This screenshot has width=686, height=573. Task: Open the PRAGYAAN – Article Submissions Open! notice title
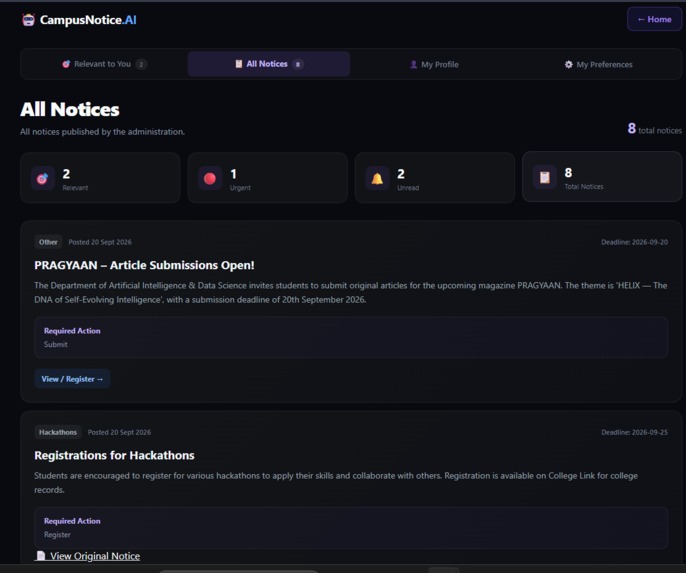[x=144, y=265]
